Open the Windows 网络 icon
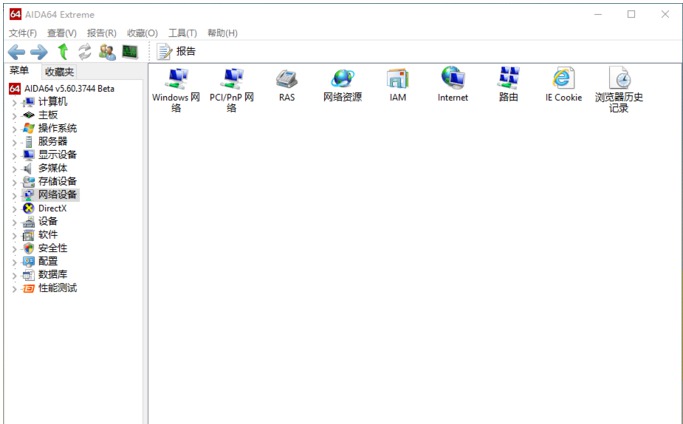 176,90
